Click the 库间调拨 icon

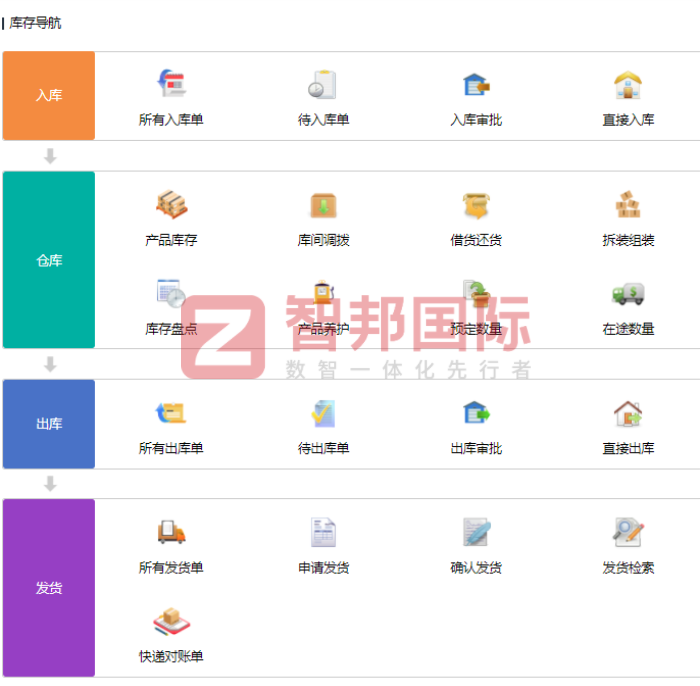[323, 205]
